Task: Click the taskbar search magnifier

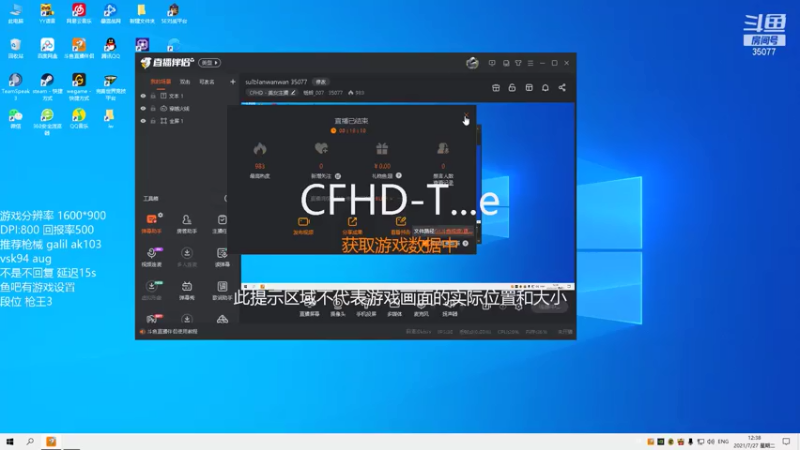Action: (30, 442)
